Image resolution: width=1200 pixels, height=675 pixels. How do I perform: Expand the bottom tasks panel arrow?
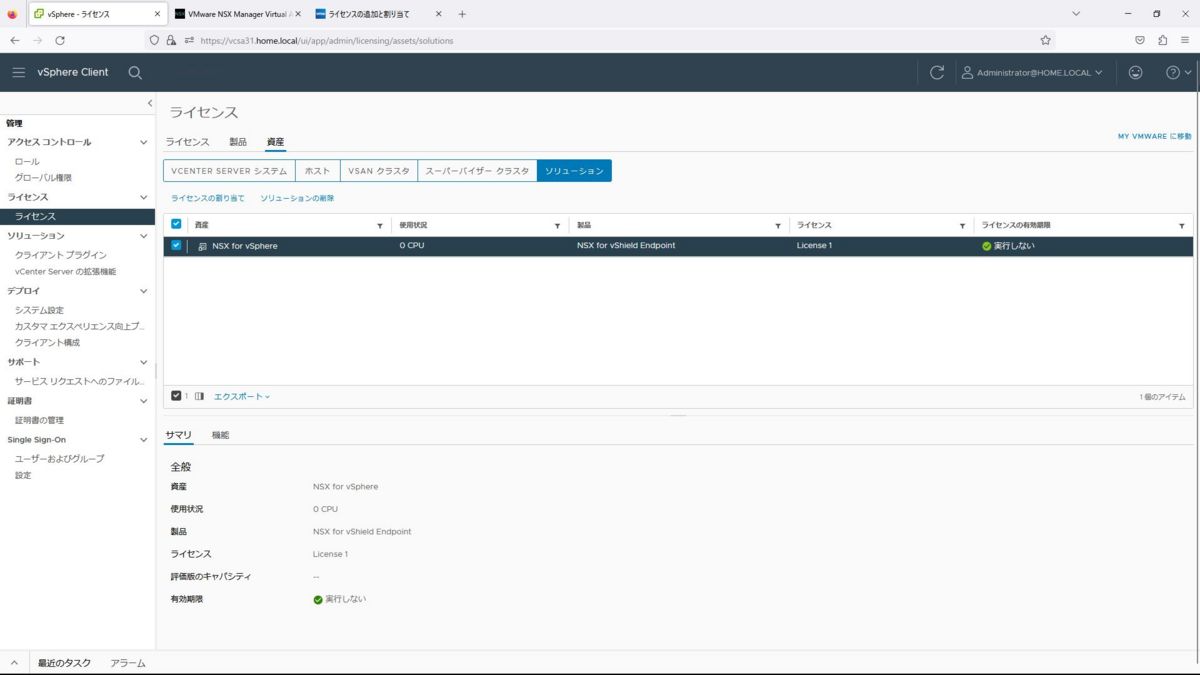pos(14,663)
